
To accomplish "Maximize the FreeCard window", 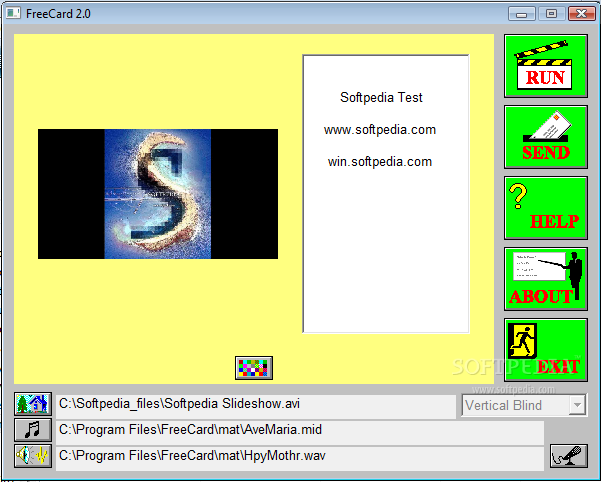I will [551, 14].
